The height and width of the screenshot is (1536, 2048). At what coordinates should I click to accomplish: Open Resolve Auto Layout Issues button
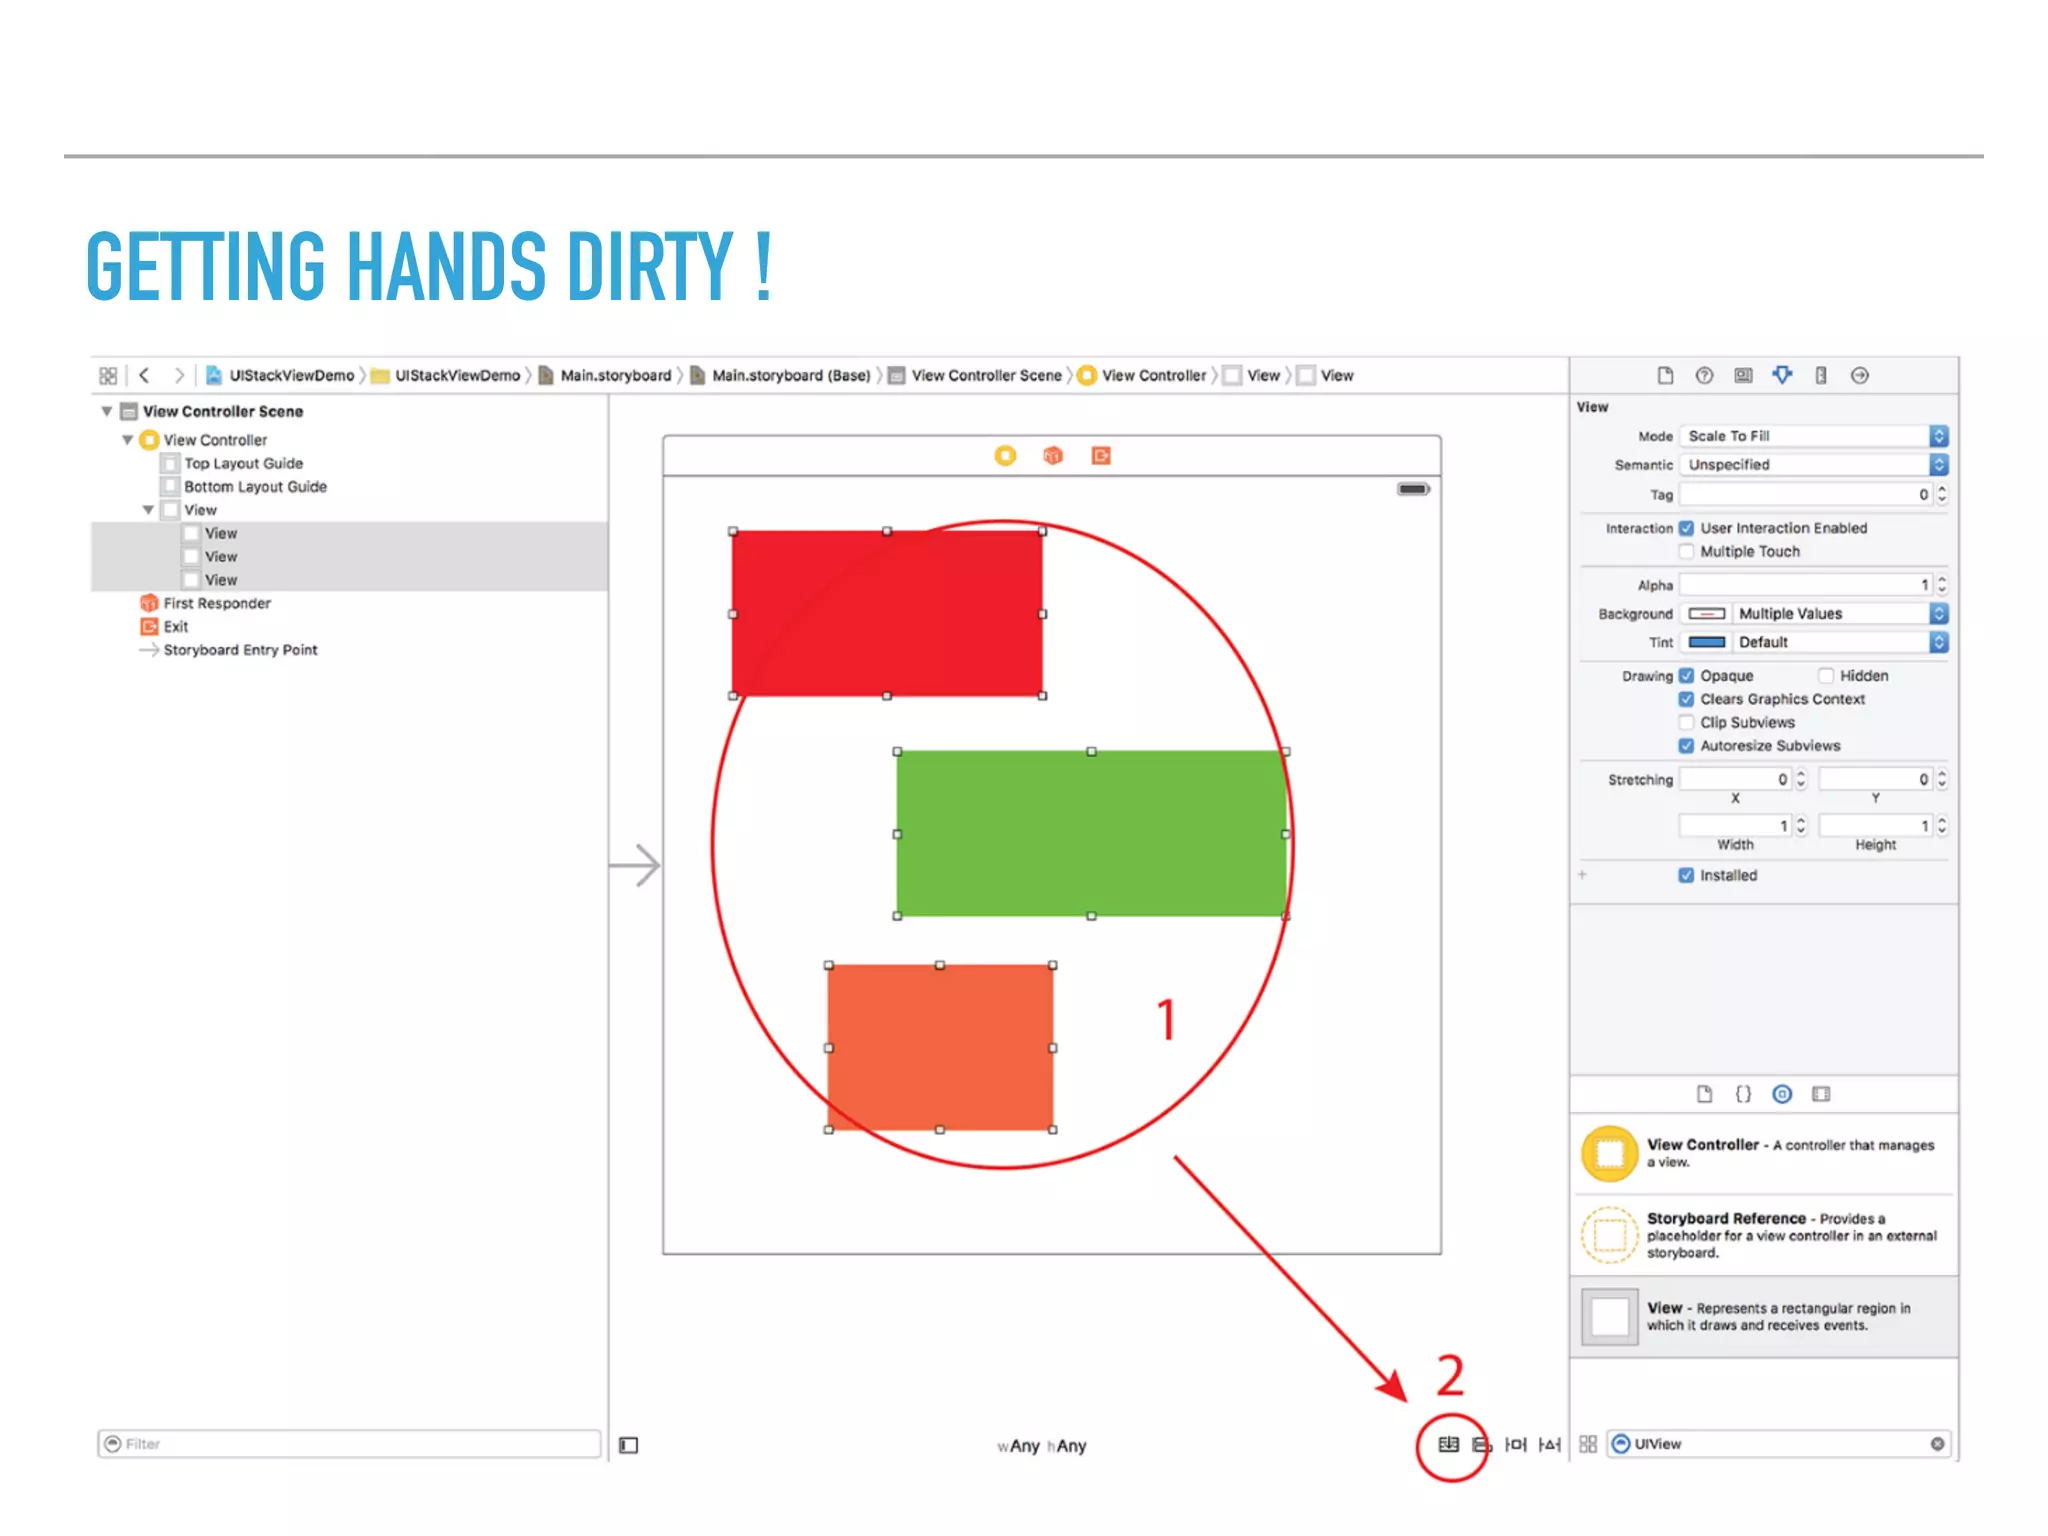coord(1549,1444)
